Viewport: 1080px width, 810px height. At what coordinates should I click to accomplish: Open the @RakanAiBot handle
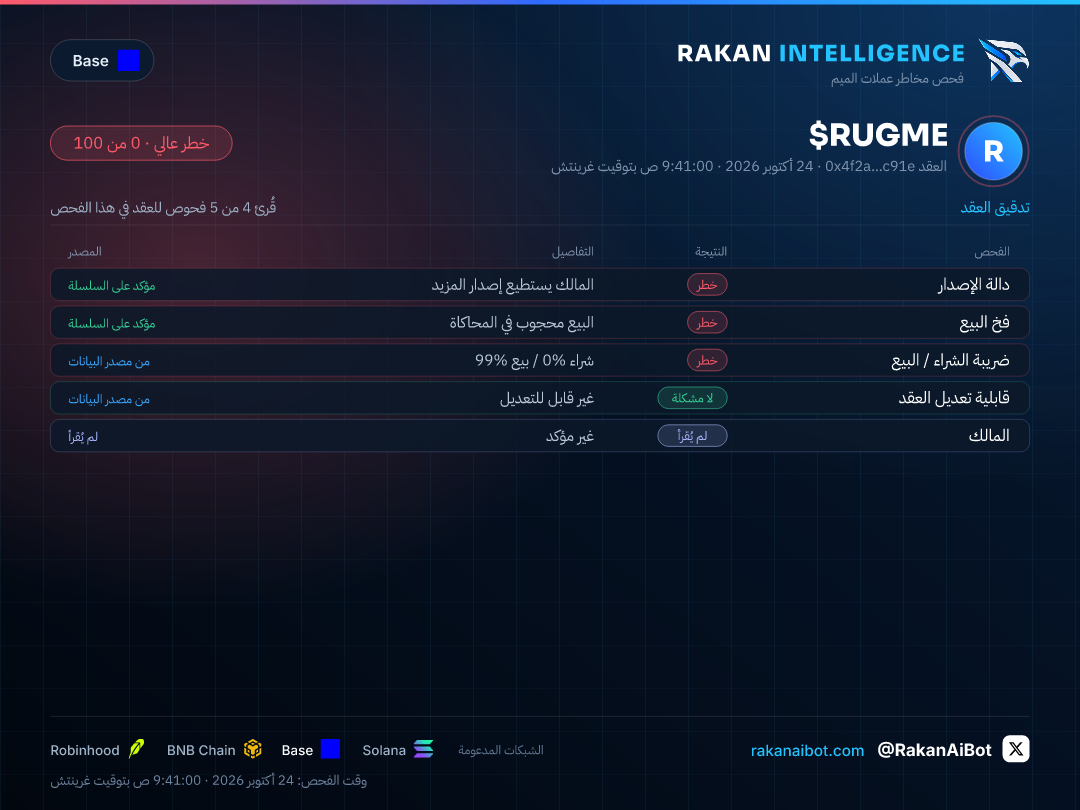tap(934, 750)
